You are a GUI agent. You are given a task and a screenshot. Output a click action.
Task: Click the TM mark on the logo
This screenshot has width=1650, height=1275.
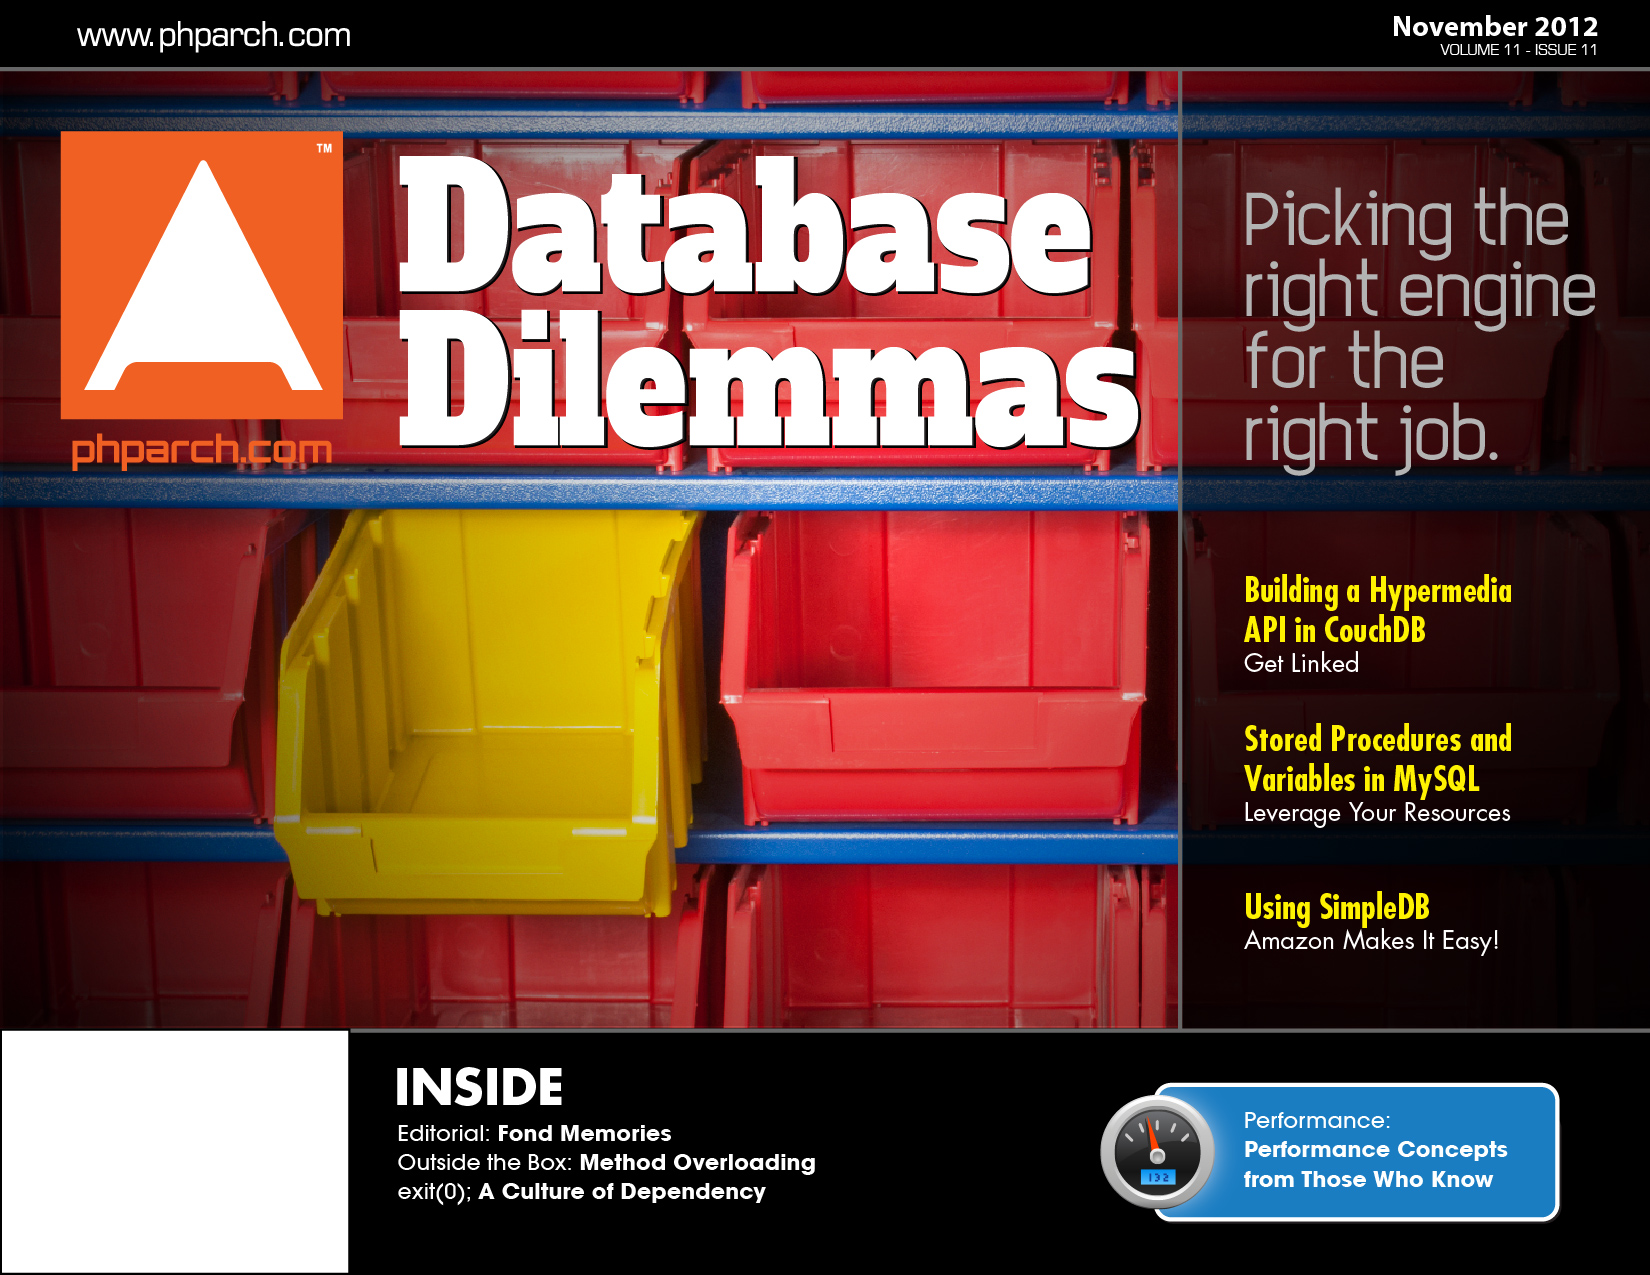(x=324, y=148)
